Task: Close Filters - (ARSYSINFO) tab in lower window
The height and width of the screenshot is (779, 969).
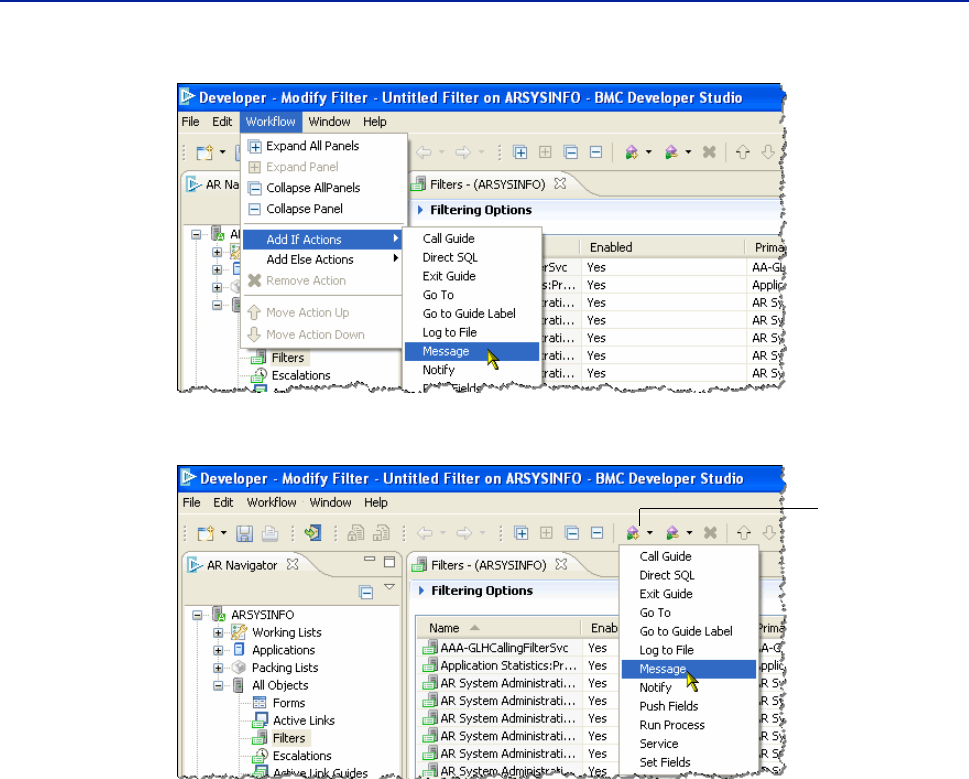Action: (x=561, y=564)
